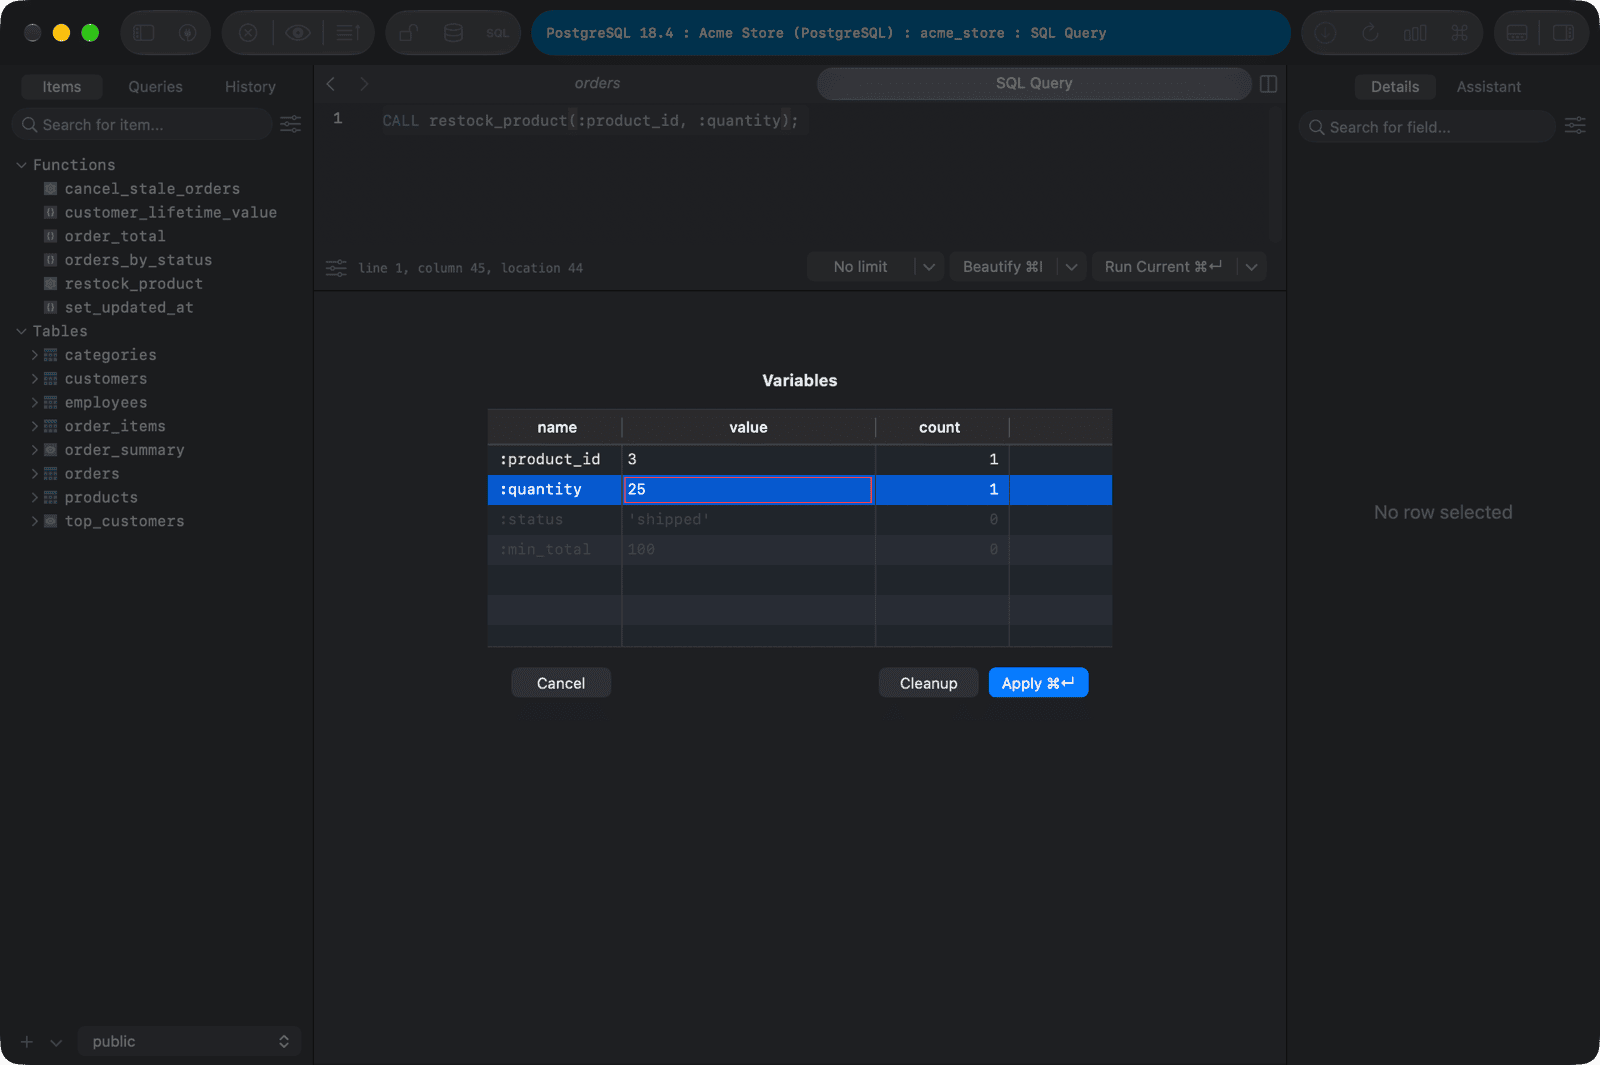Collapse the Functions group

coord(21,165)
